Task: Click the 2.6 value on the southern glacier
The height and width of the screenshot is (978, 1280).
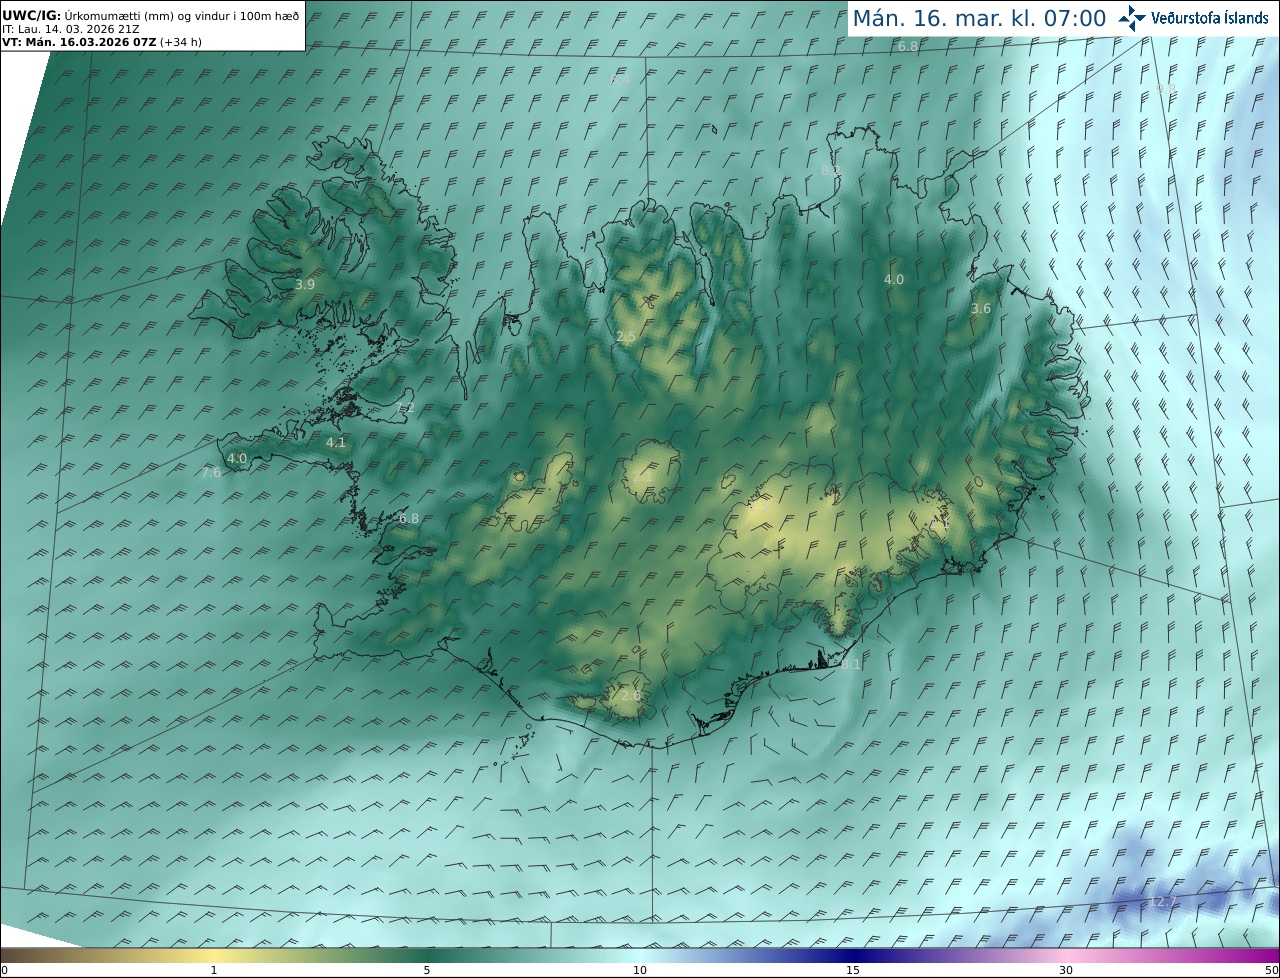Action: pyautogui.click(x=630, y=696)
